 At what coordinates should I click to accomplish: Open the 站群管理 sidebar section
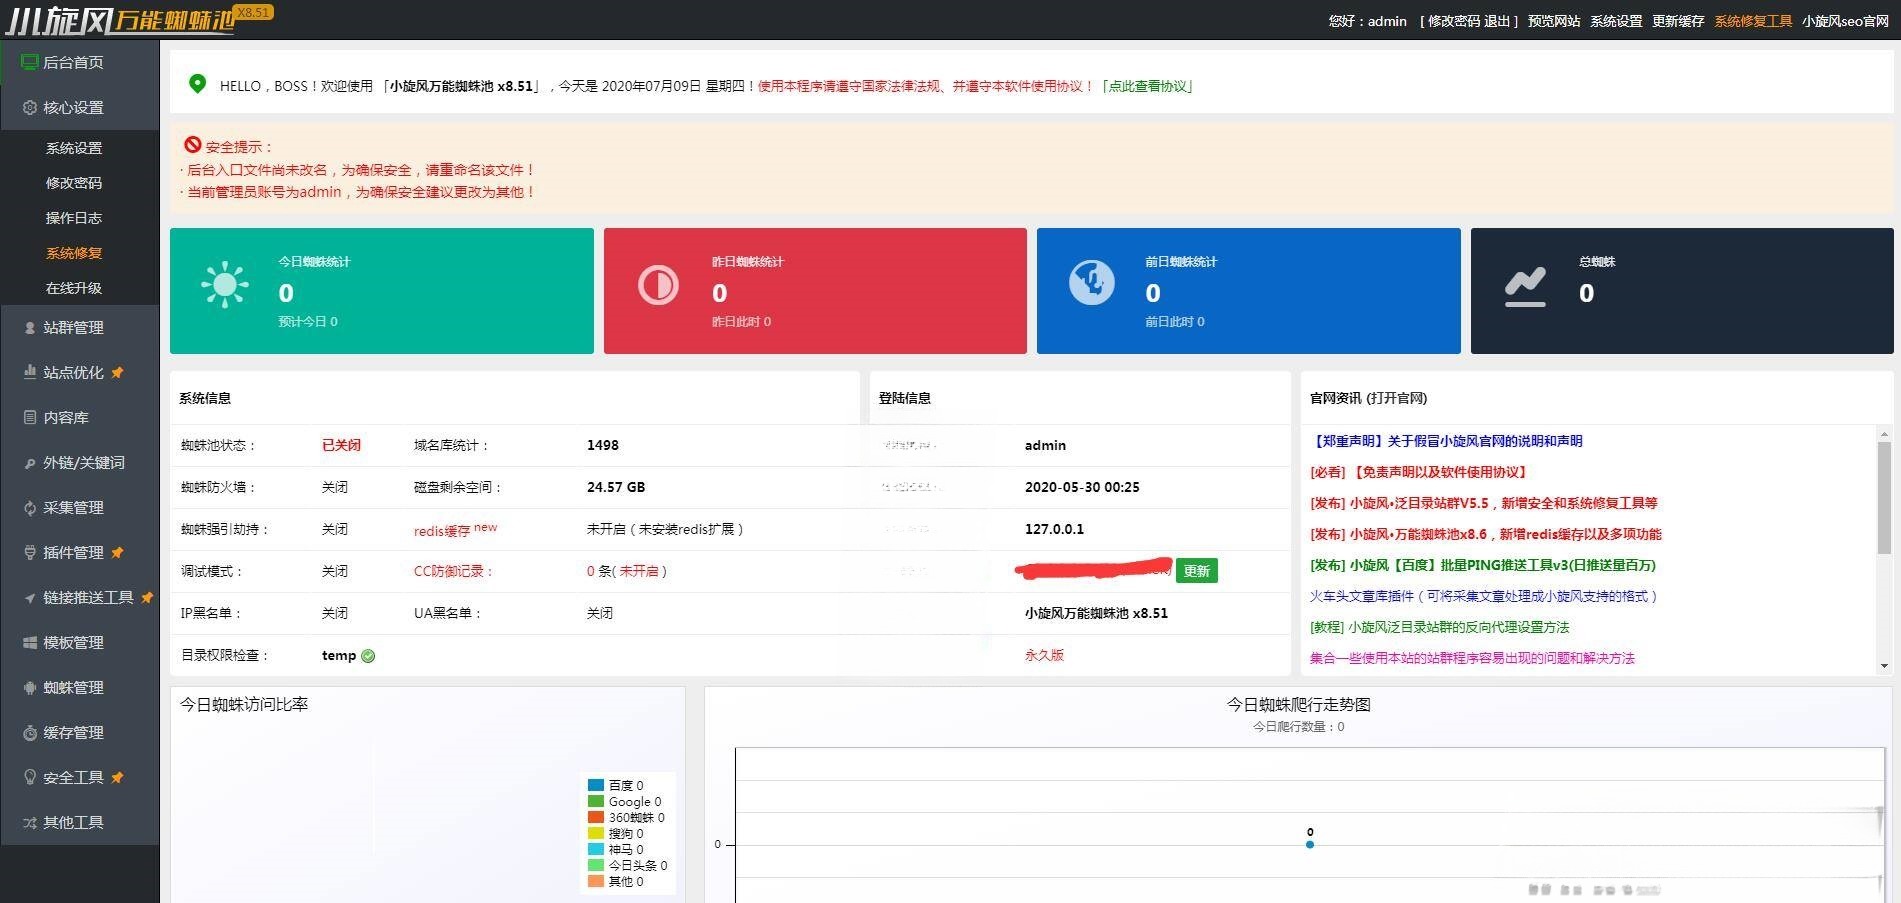[x=70, y=327]
